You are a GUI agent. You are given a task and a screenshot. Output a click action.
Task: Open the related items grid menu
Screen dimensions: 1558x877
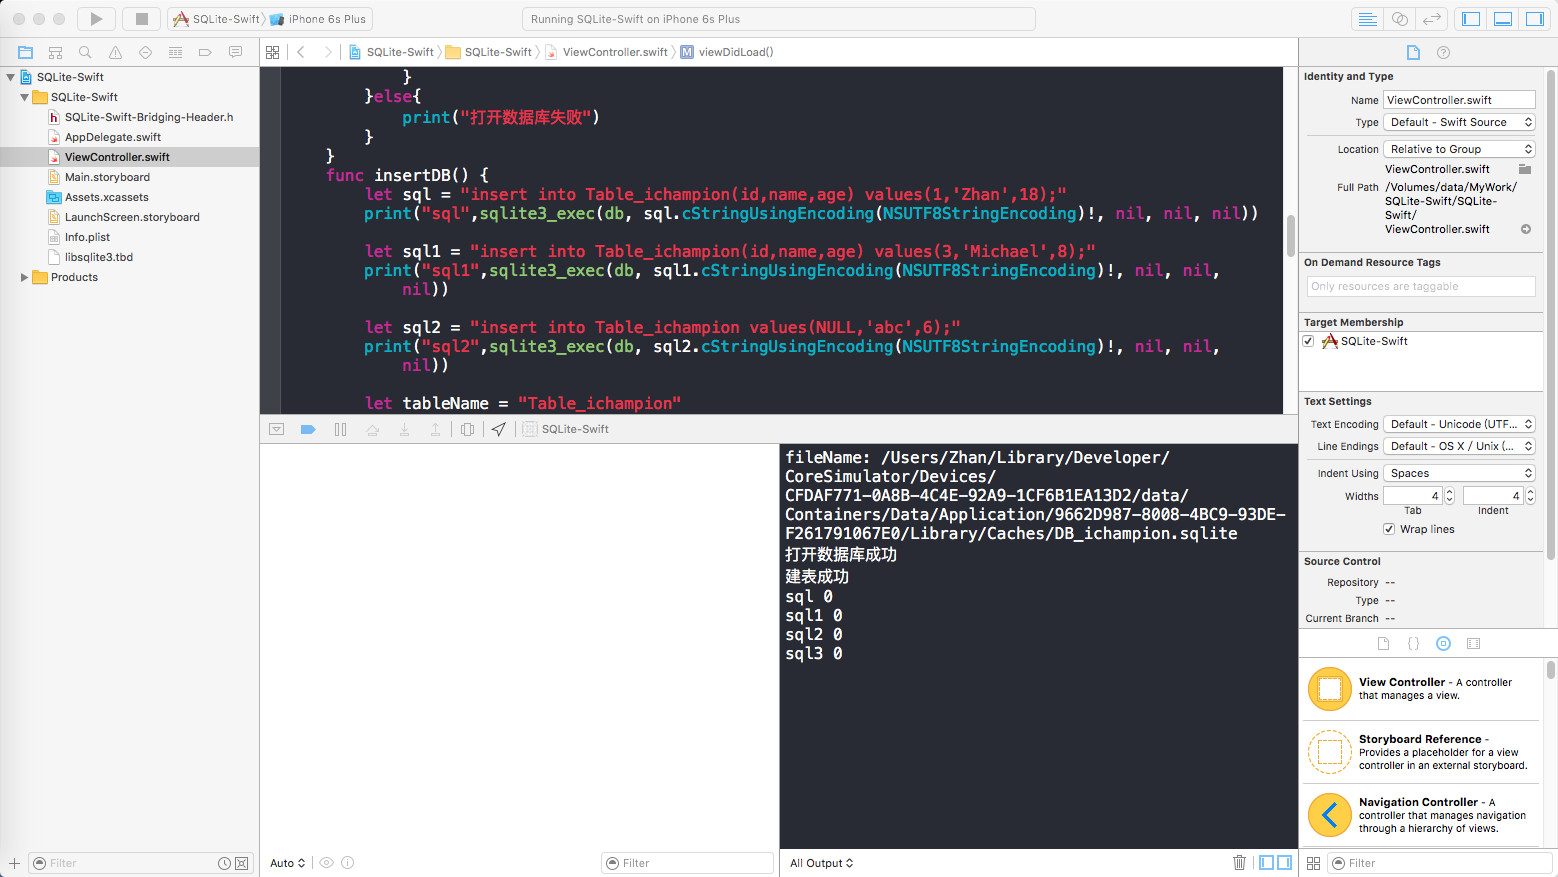pos(272,52)
